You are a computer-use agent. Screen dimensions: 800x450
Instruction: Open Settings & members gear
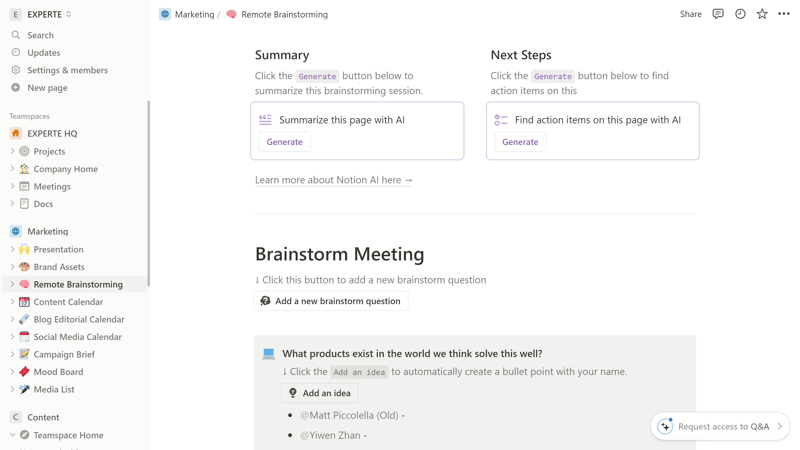tap(16, 70)
